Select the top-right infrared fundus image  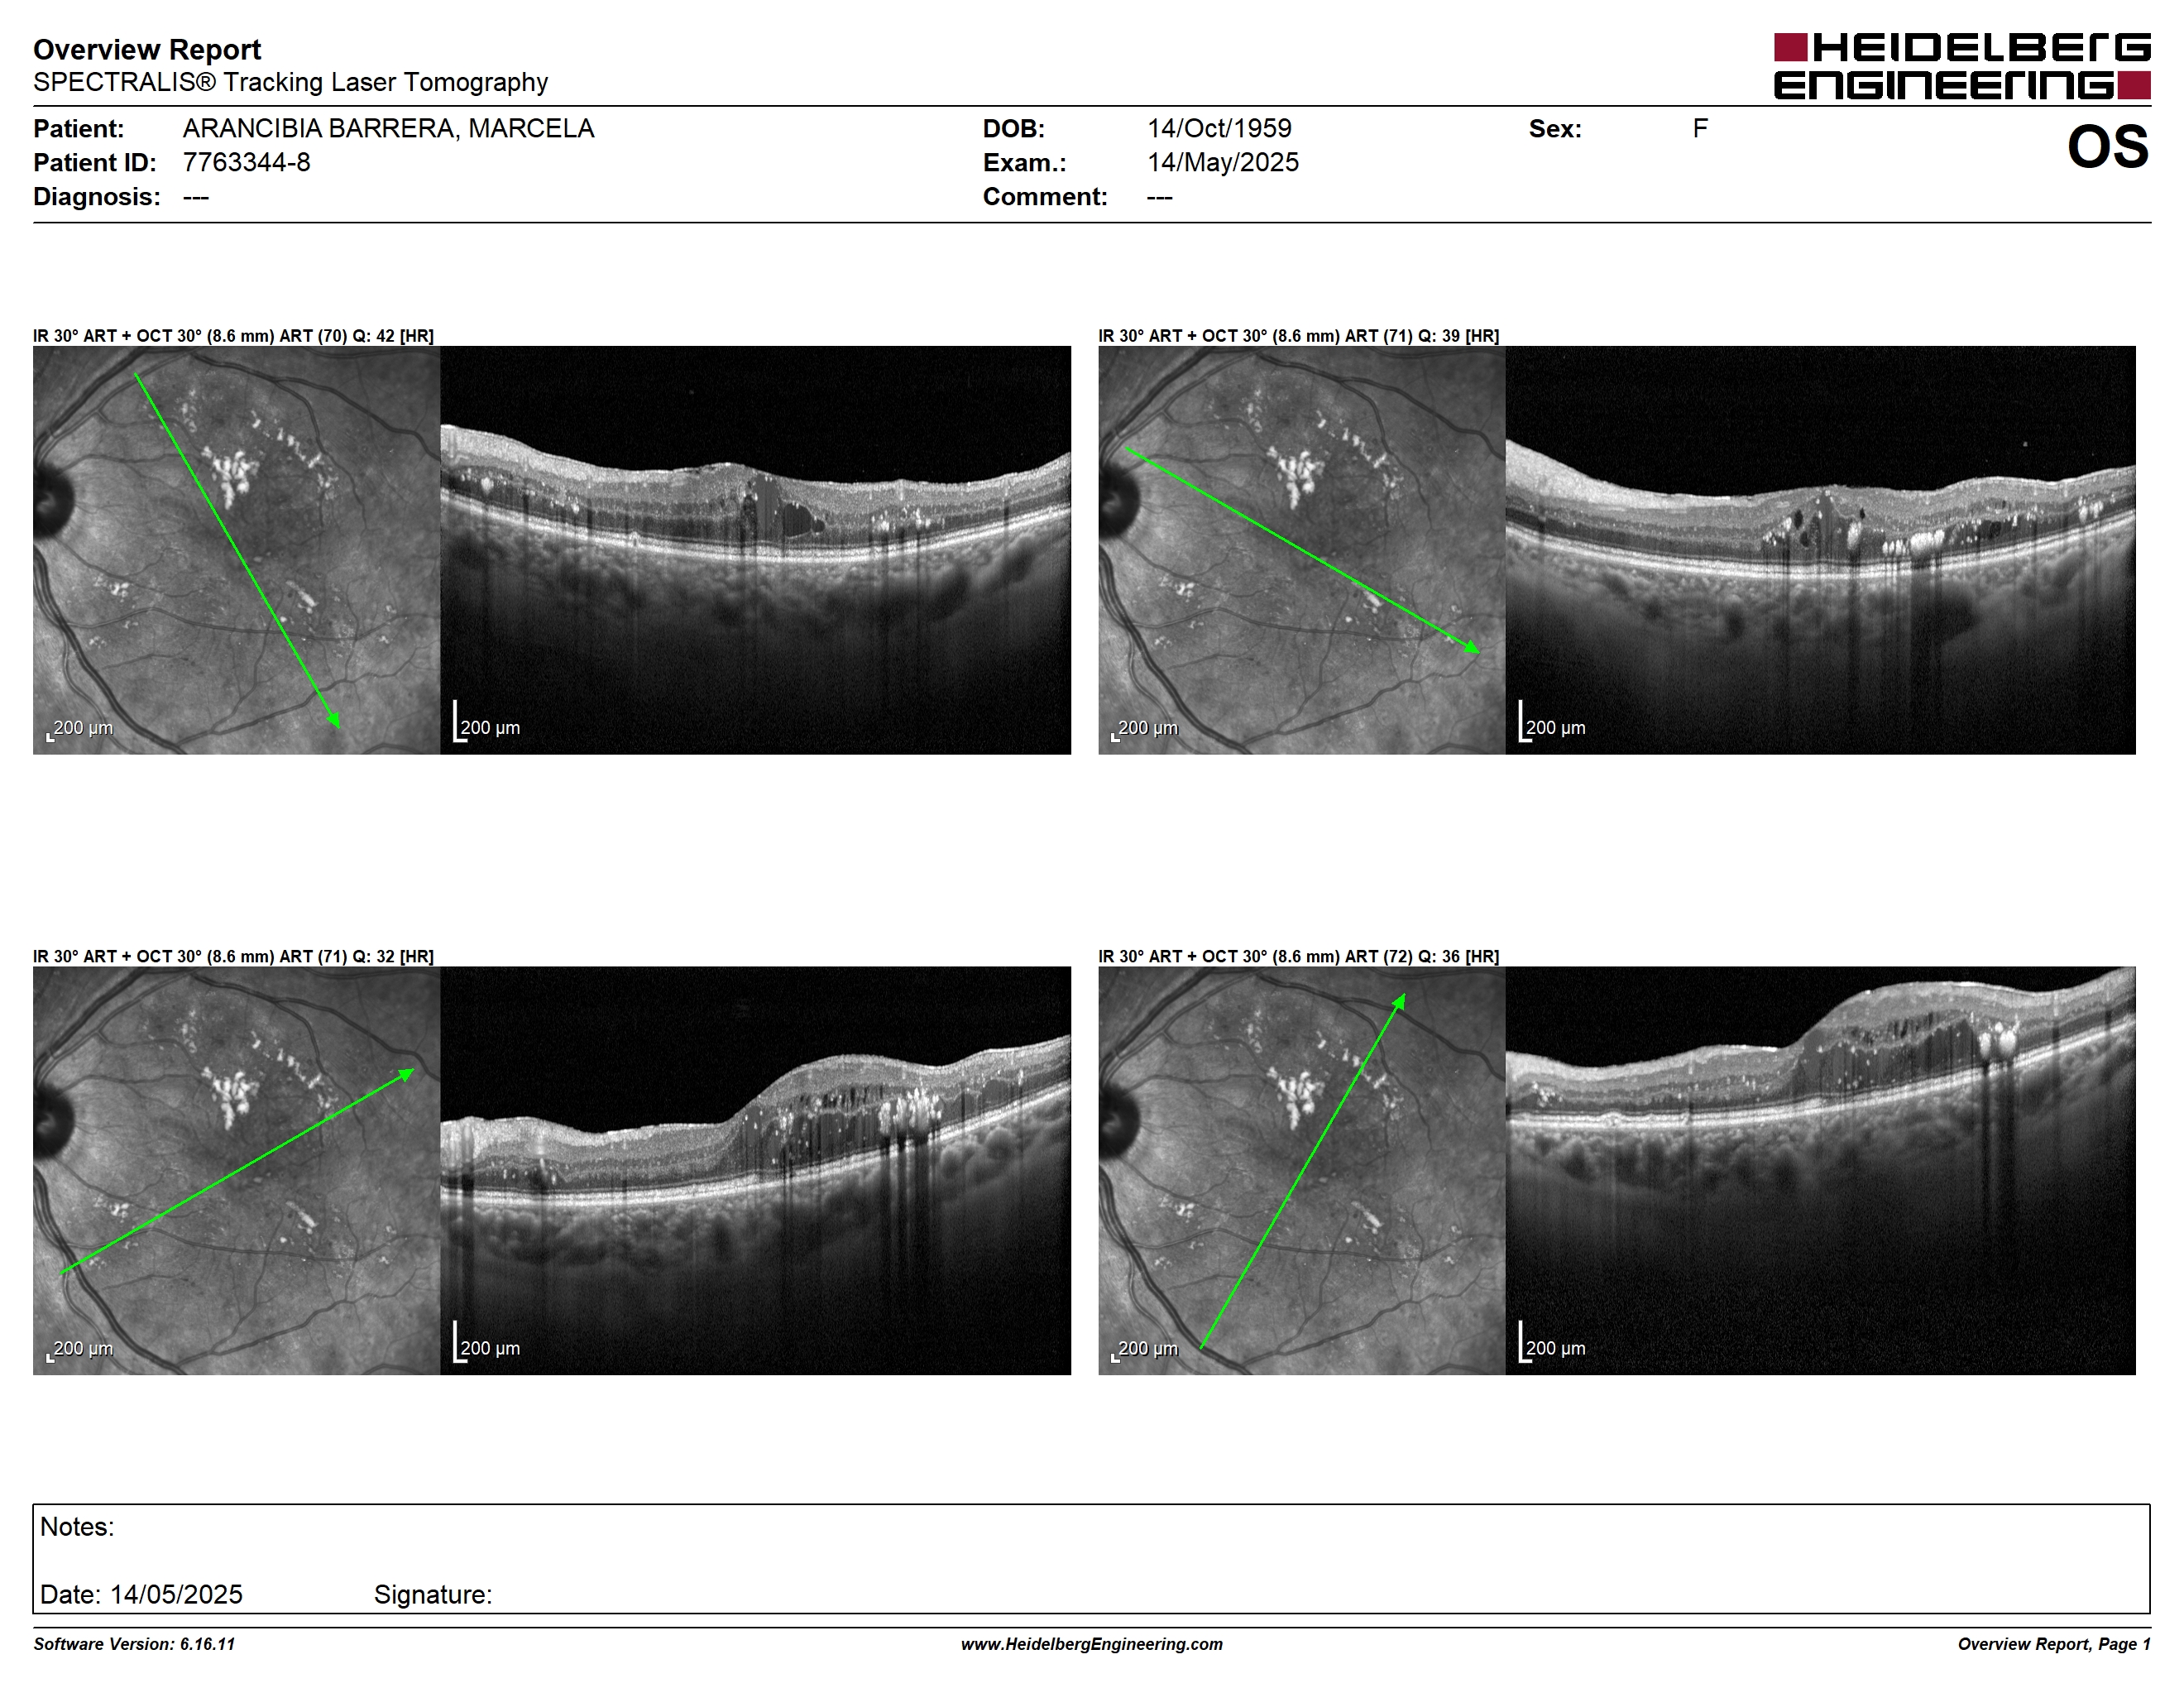point(1302,550)
